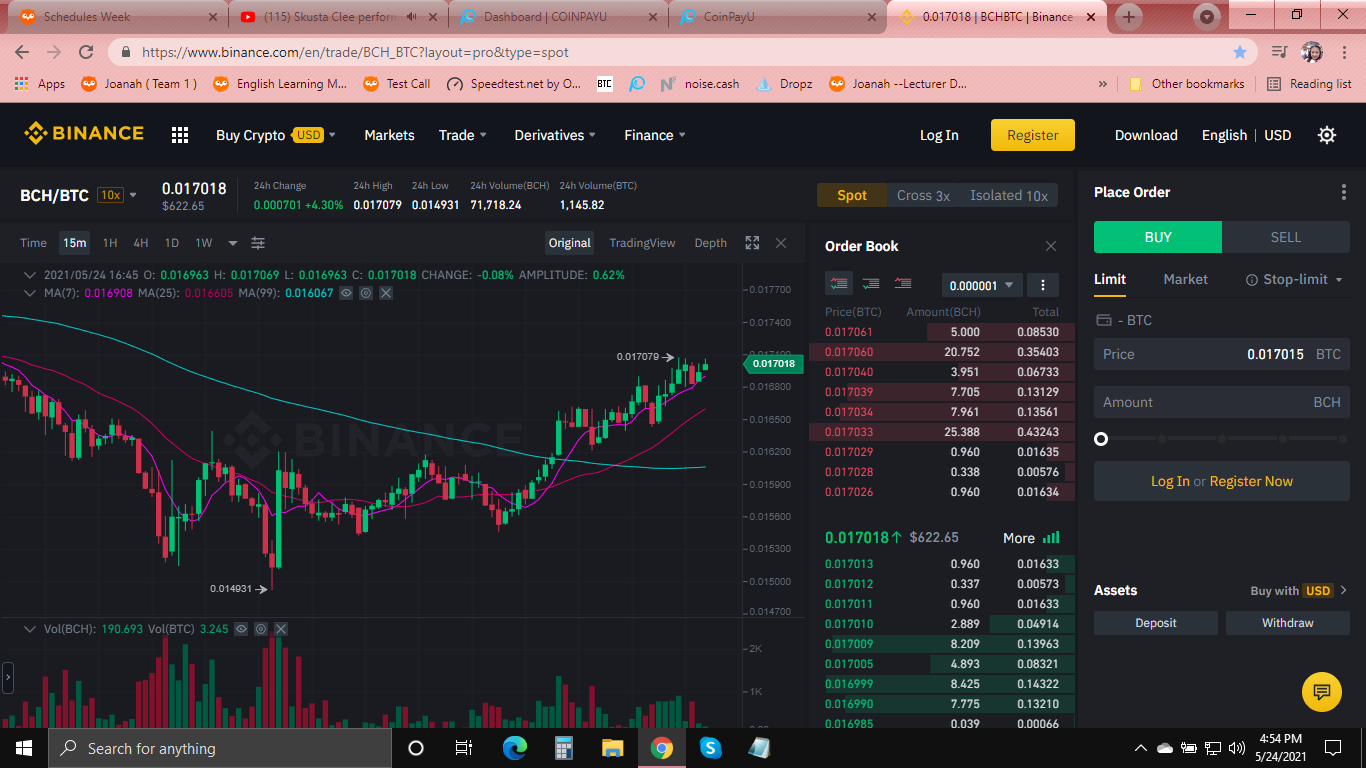Open the Trade dropdown menu
The height and width of the screenshot is (768, 1366).
pos(462,135)
